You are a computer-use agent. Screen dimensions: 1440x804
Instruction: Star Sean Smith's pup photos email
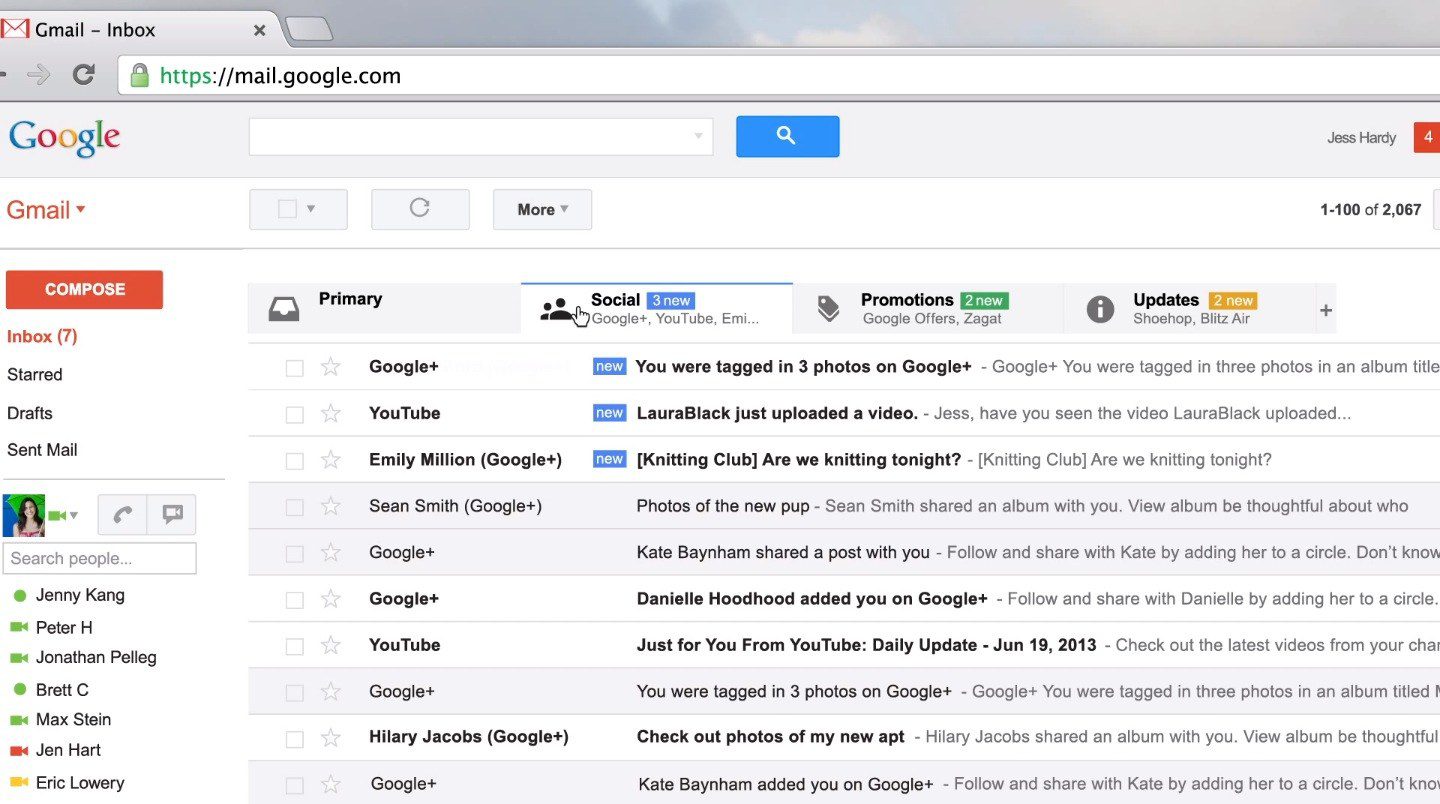click(330, 506)
